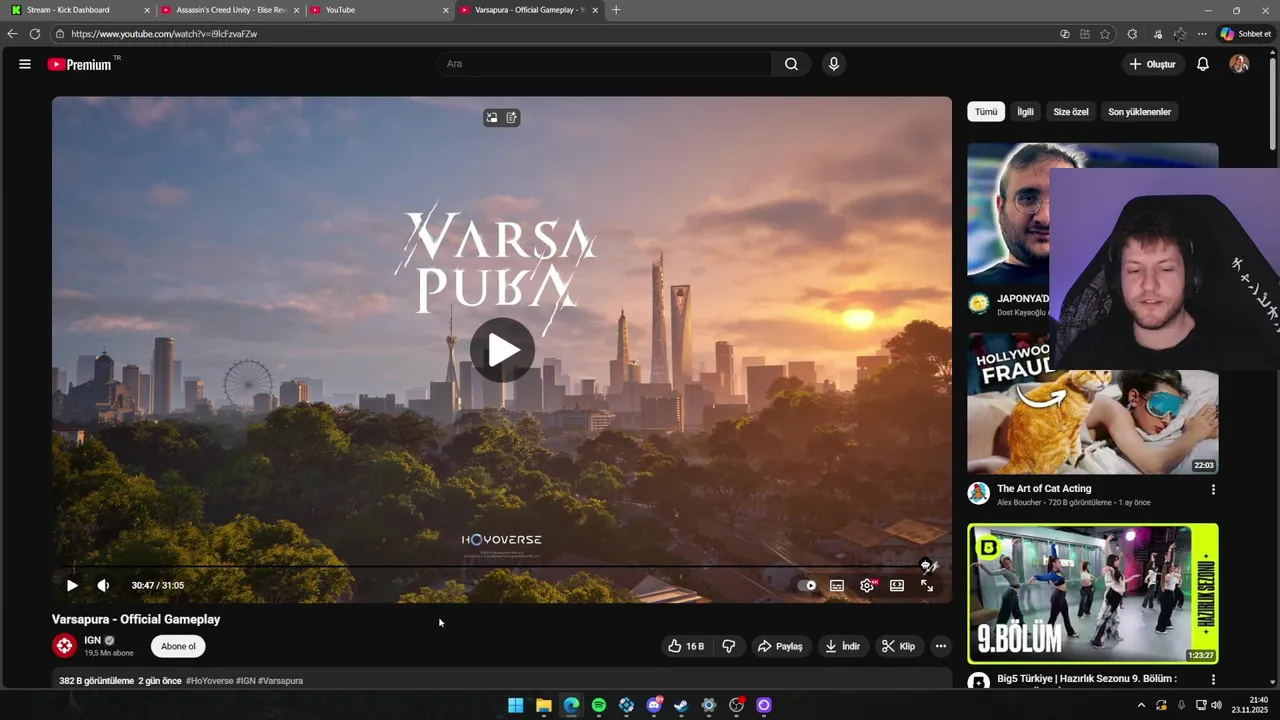Open player settings gear with 4K badge
The height and width of the screenshot is (720, 1280).
[867, 586]
